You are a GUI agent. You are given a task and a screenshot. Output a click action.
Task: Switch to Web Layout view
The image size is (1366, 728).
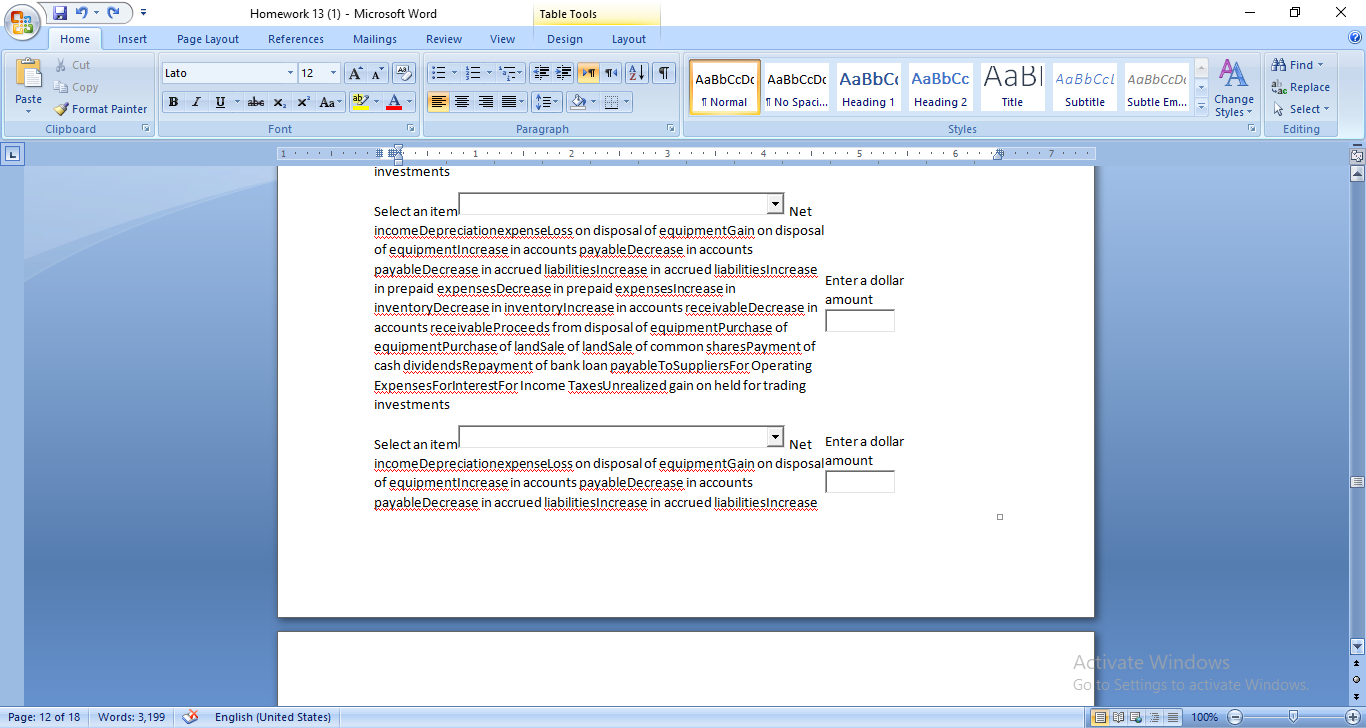pos(1136,717)
